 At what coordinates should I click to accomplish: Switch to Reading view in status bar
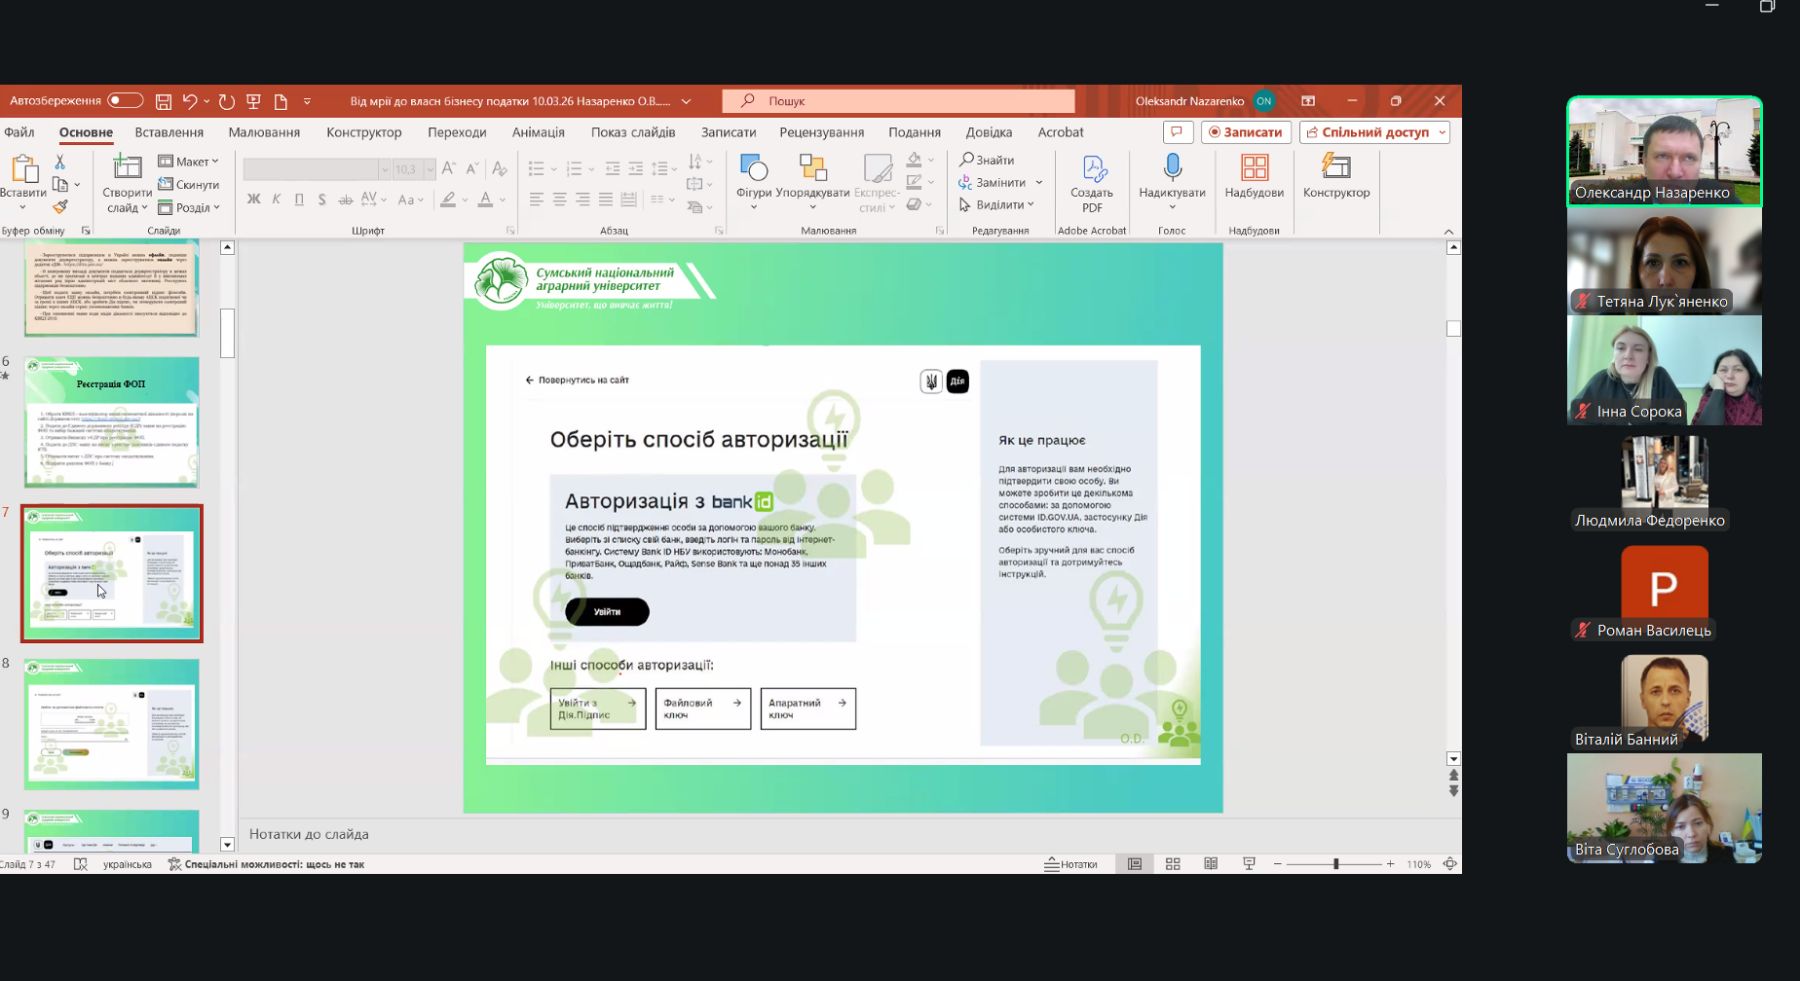tap(1211, 864)
